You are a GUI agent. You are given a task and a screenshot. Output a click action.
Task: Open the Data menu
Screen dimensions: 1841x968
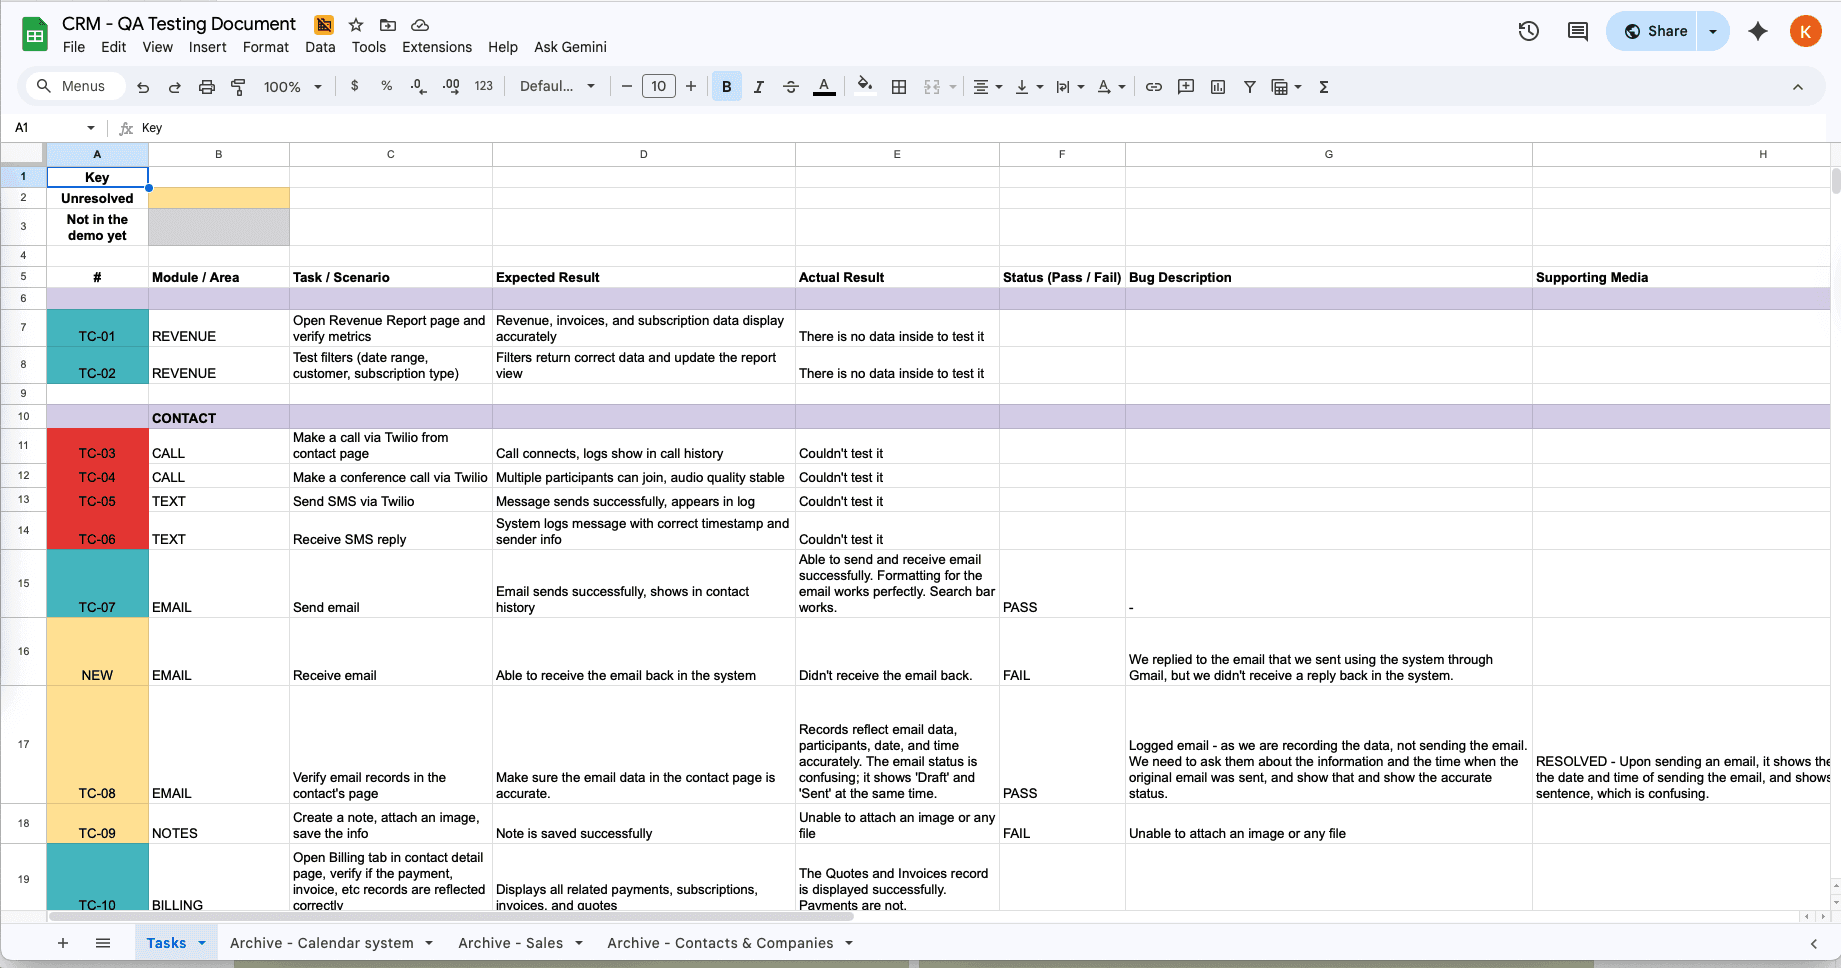pos(320,47)
